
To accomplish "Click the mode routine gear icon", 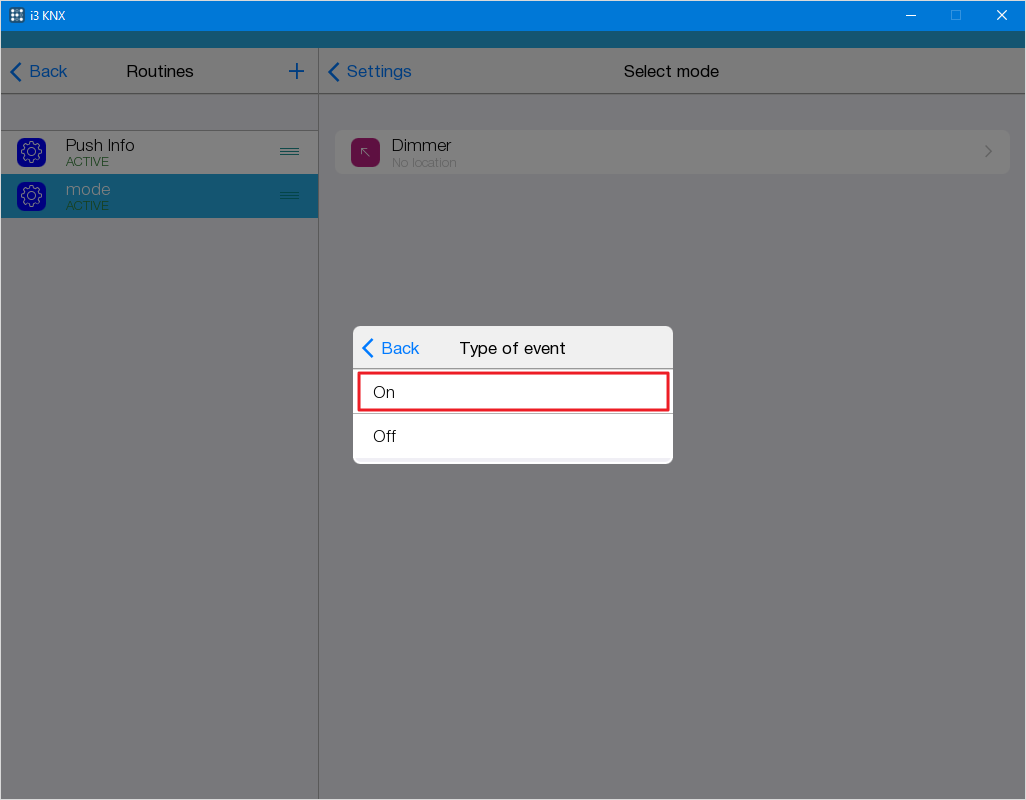I will [31, 196].
